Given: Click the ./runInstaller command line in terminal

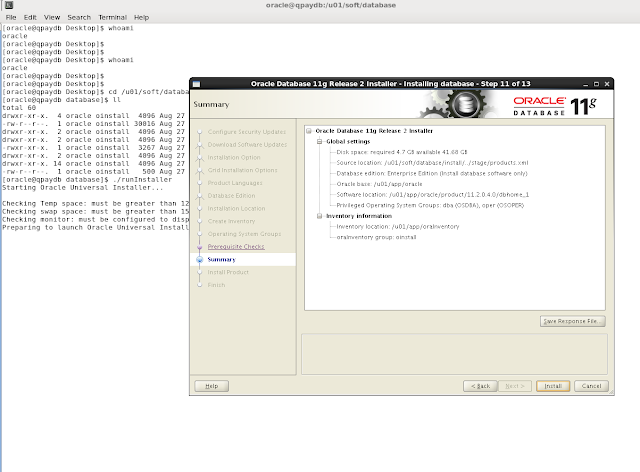Looking at the screenshot, I should [87, 180].
